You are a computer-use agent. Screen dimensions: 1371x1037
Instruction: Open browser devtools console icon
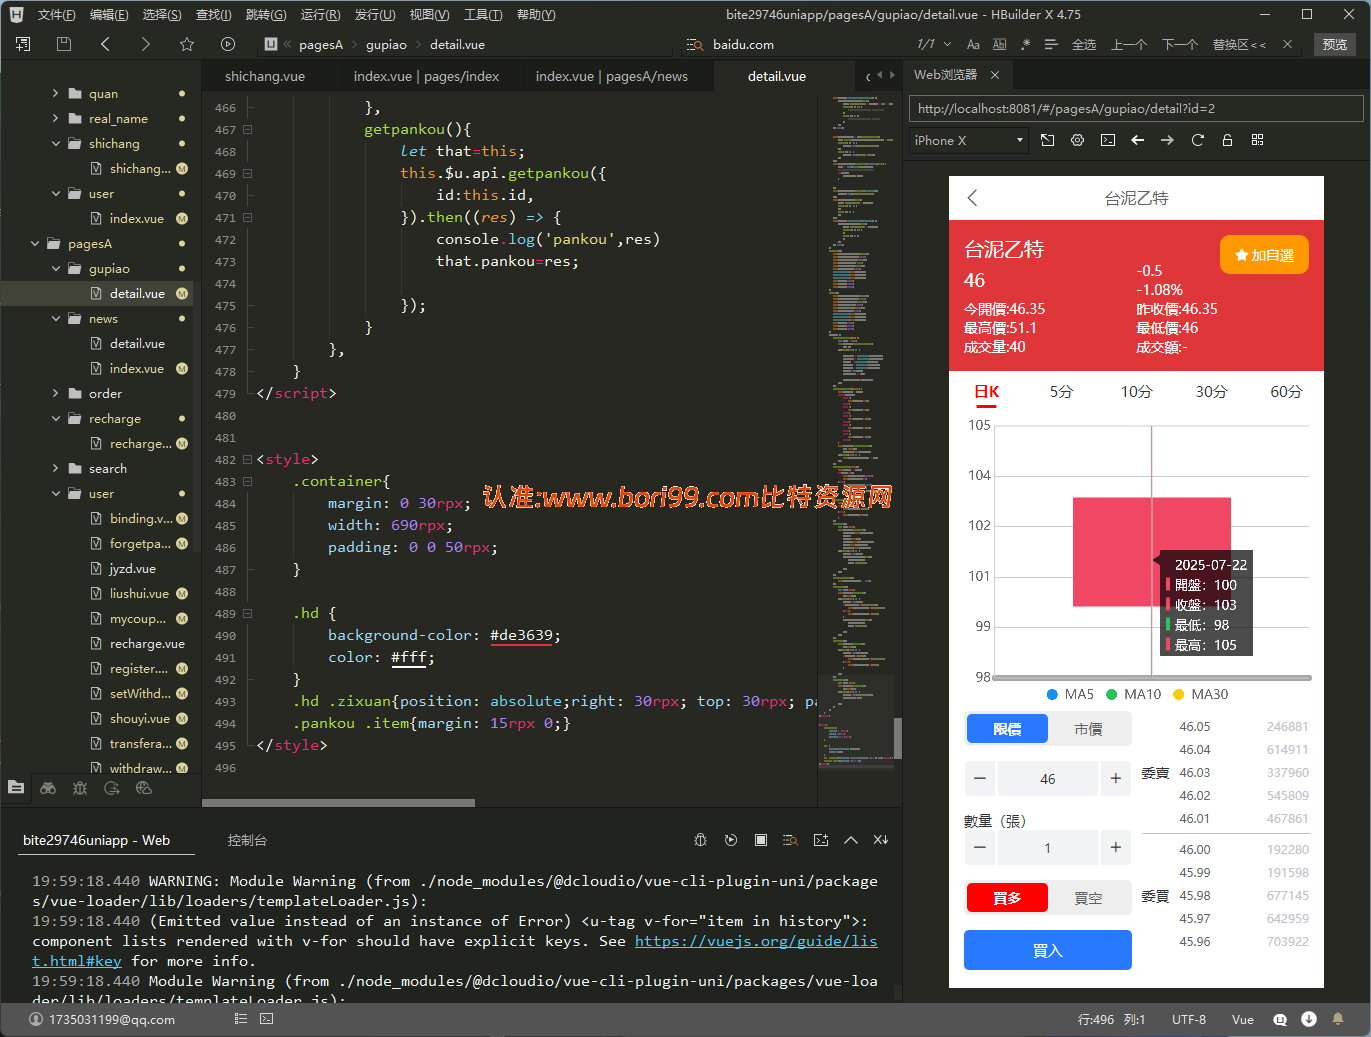(1107, 140)
